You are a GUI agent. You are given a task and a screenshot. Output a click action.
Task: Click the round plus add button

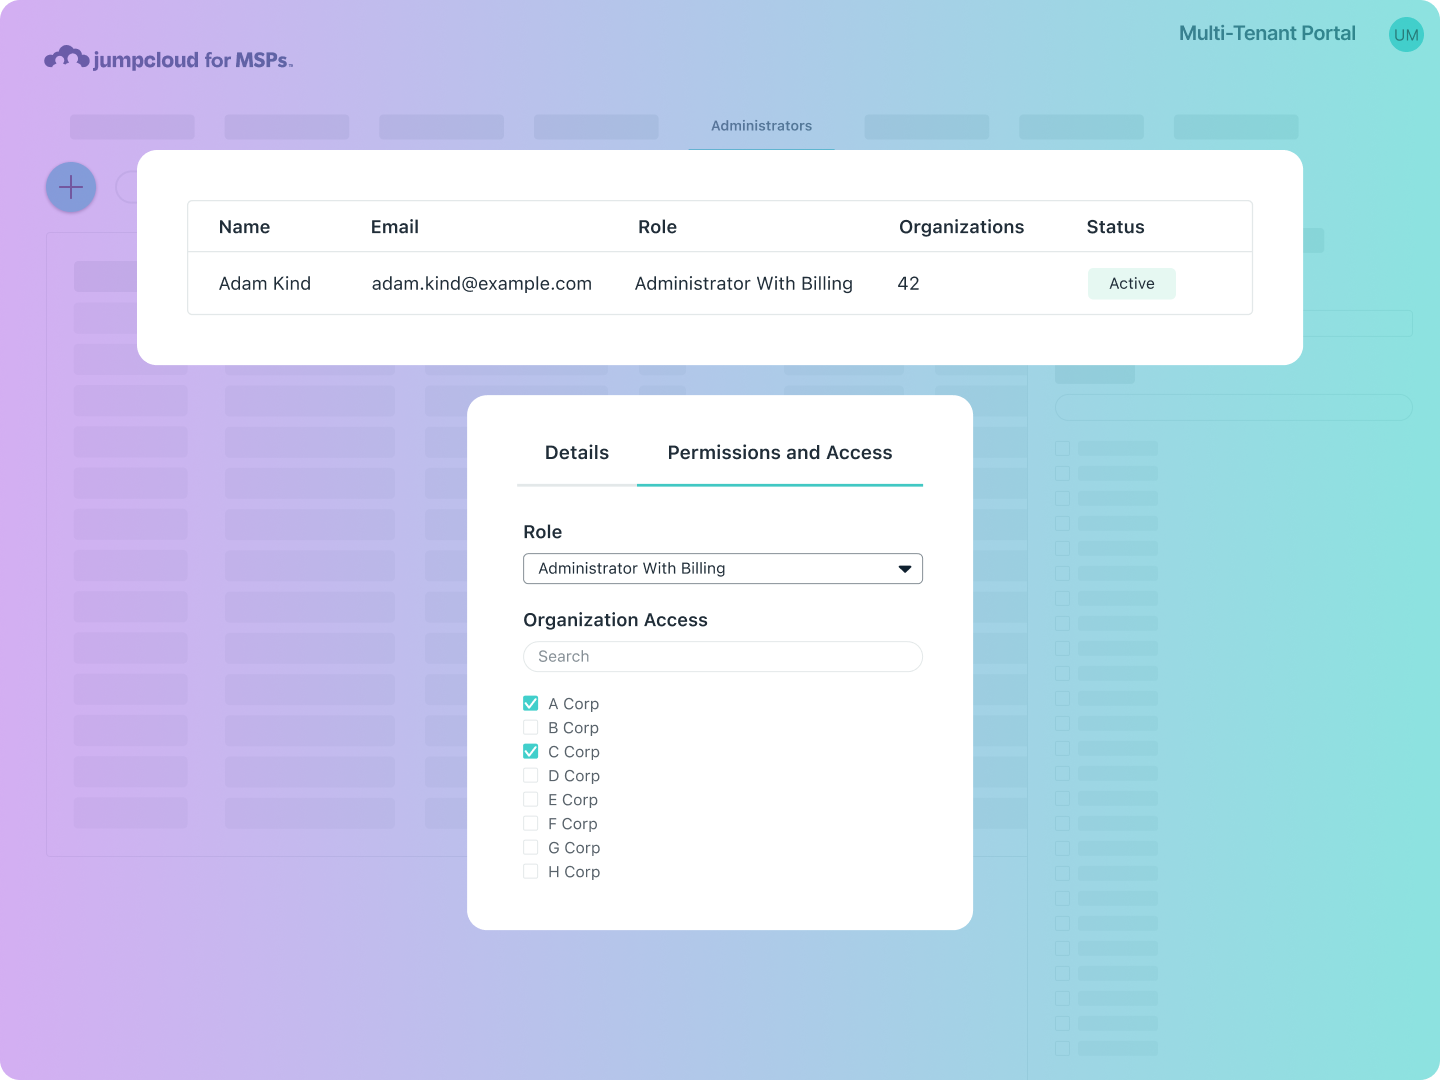pyautogui.click(x=71, y=187)
